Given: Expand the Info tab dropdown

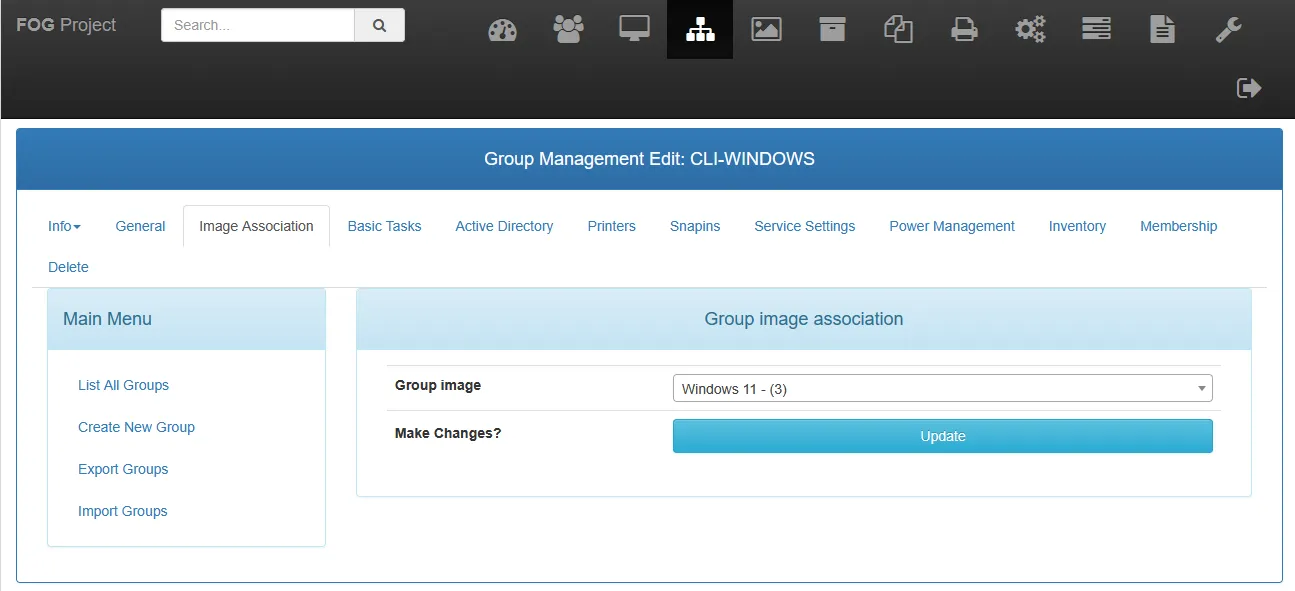Looking at the screenshot, I should click(x=64, y=226).
